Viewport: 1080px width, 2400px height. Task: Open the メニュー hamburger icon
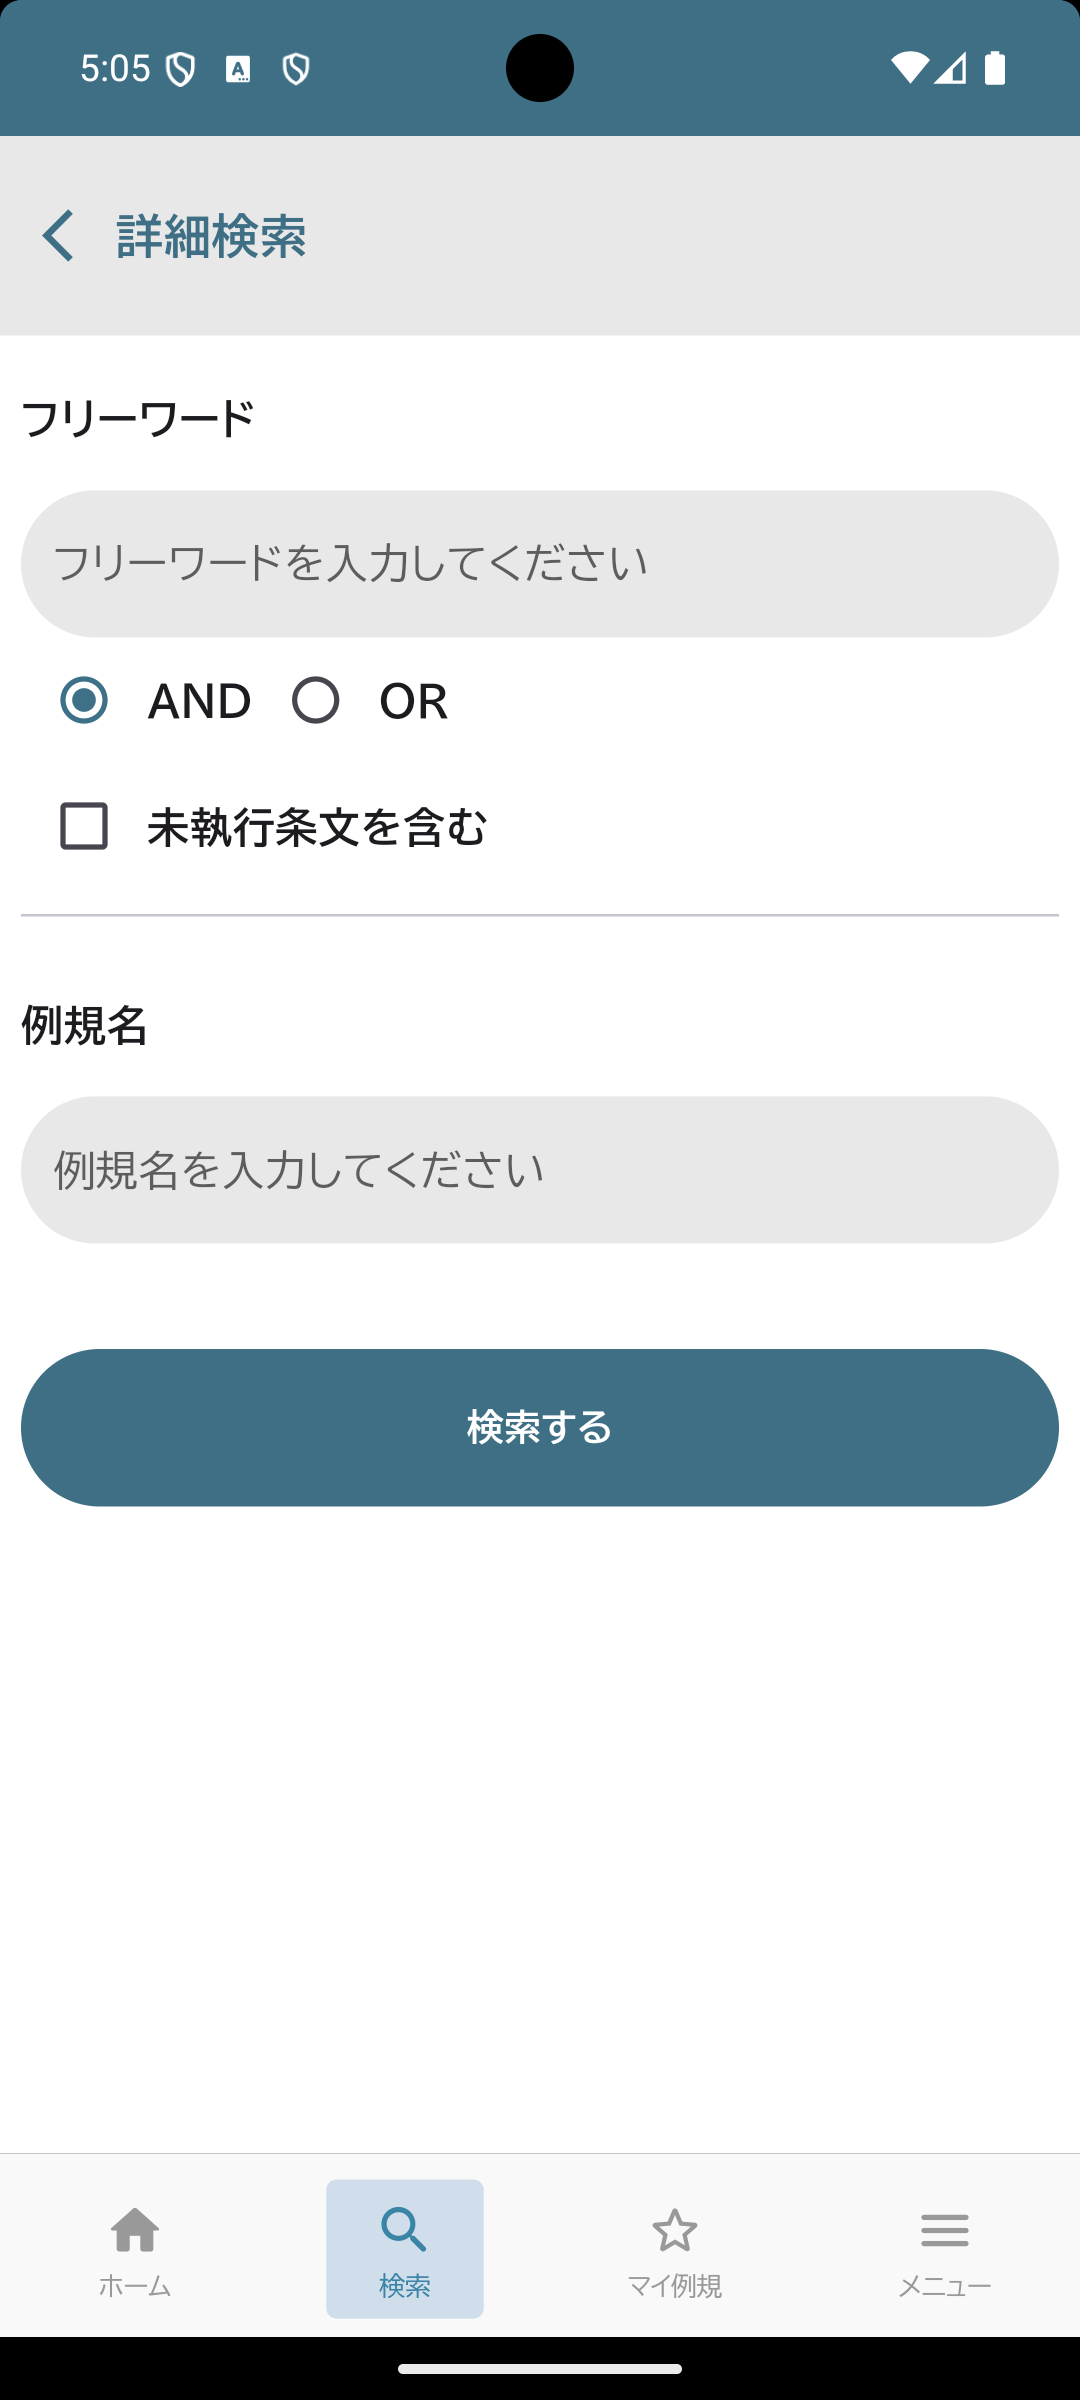pos(945,2230)
